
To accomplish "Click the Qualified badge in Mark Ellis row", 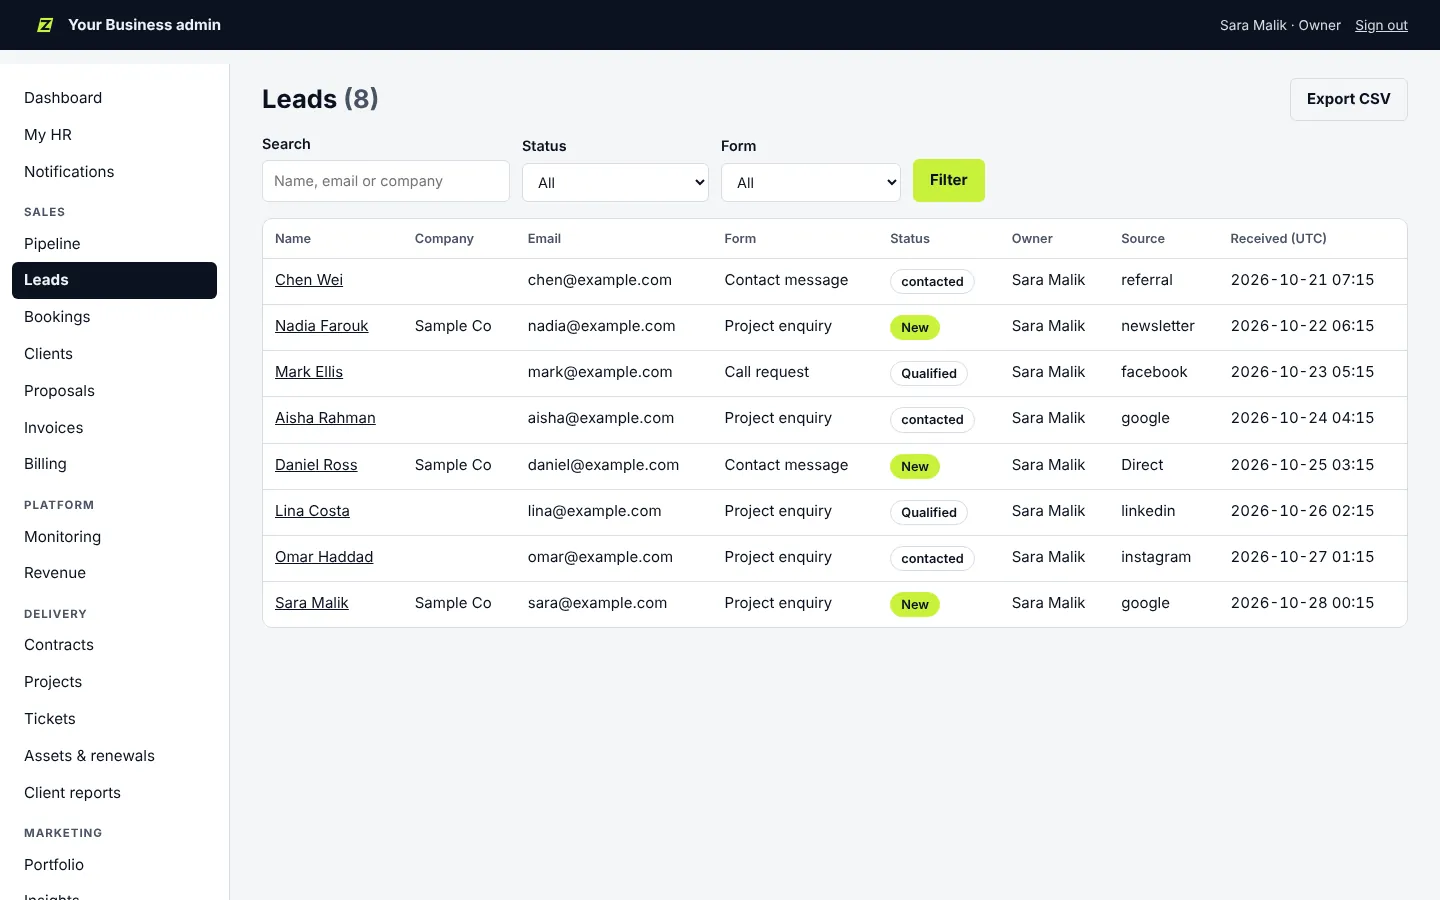I will point(929,373).
